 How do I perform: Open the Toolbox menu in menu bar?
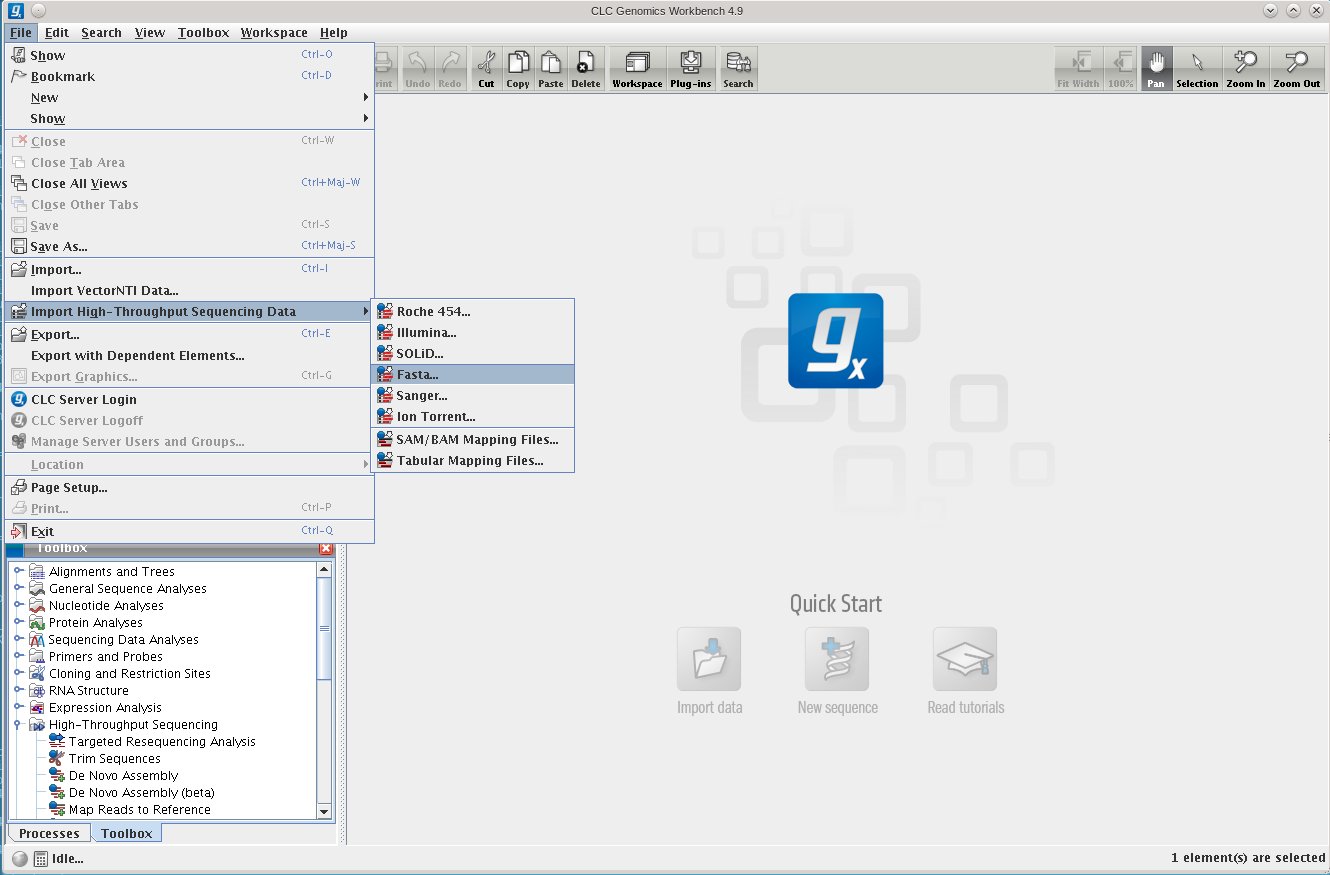(x=204, y=32)
